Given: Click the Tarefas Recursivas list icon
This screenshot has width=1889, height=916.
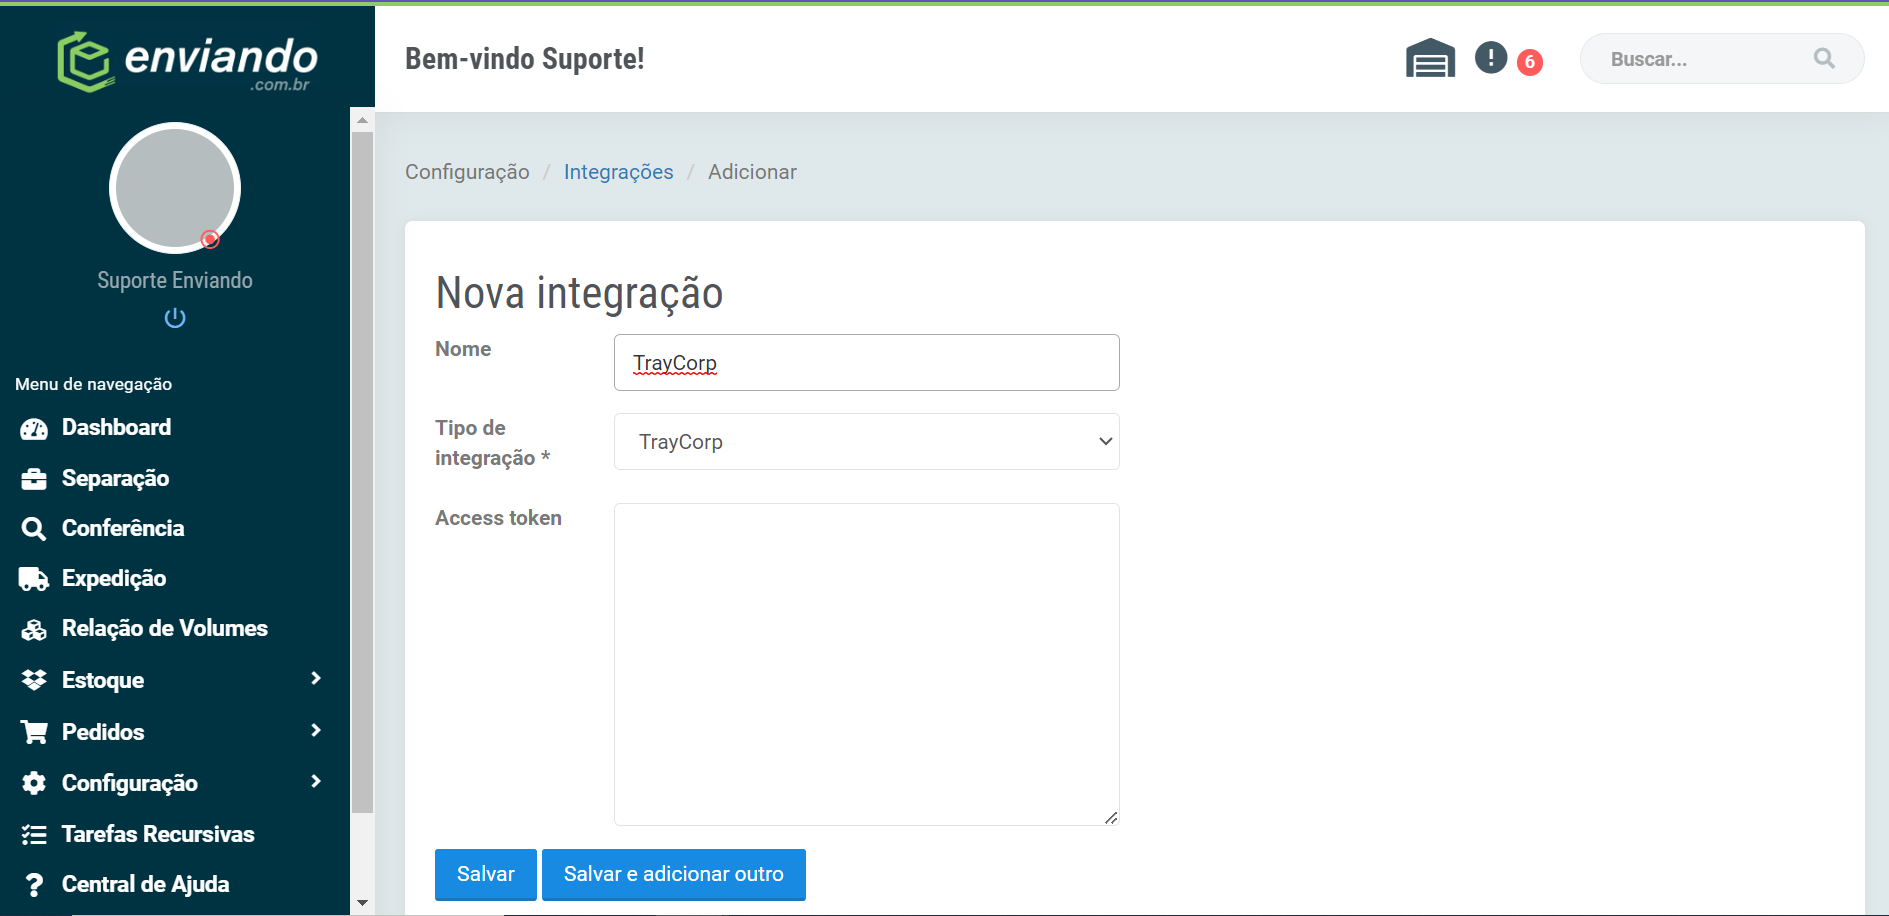Looking at the screenshot, I should (x=34, y=835).
